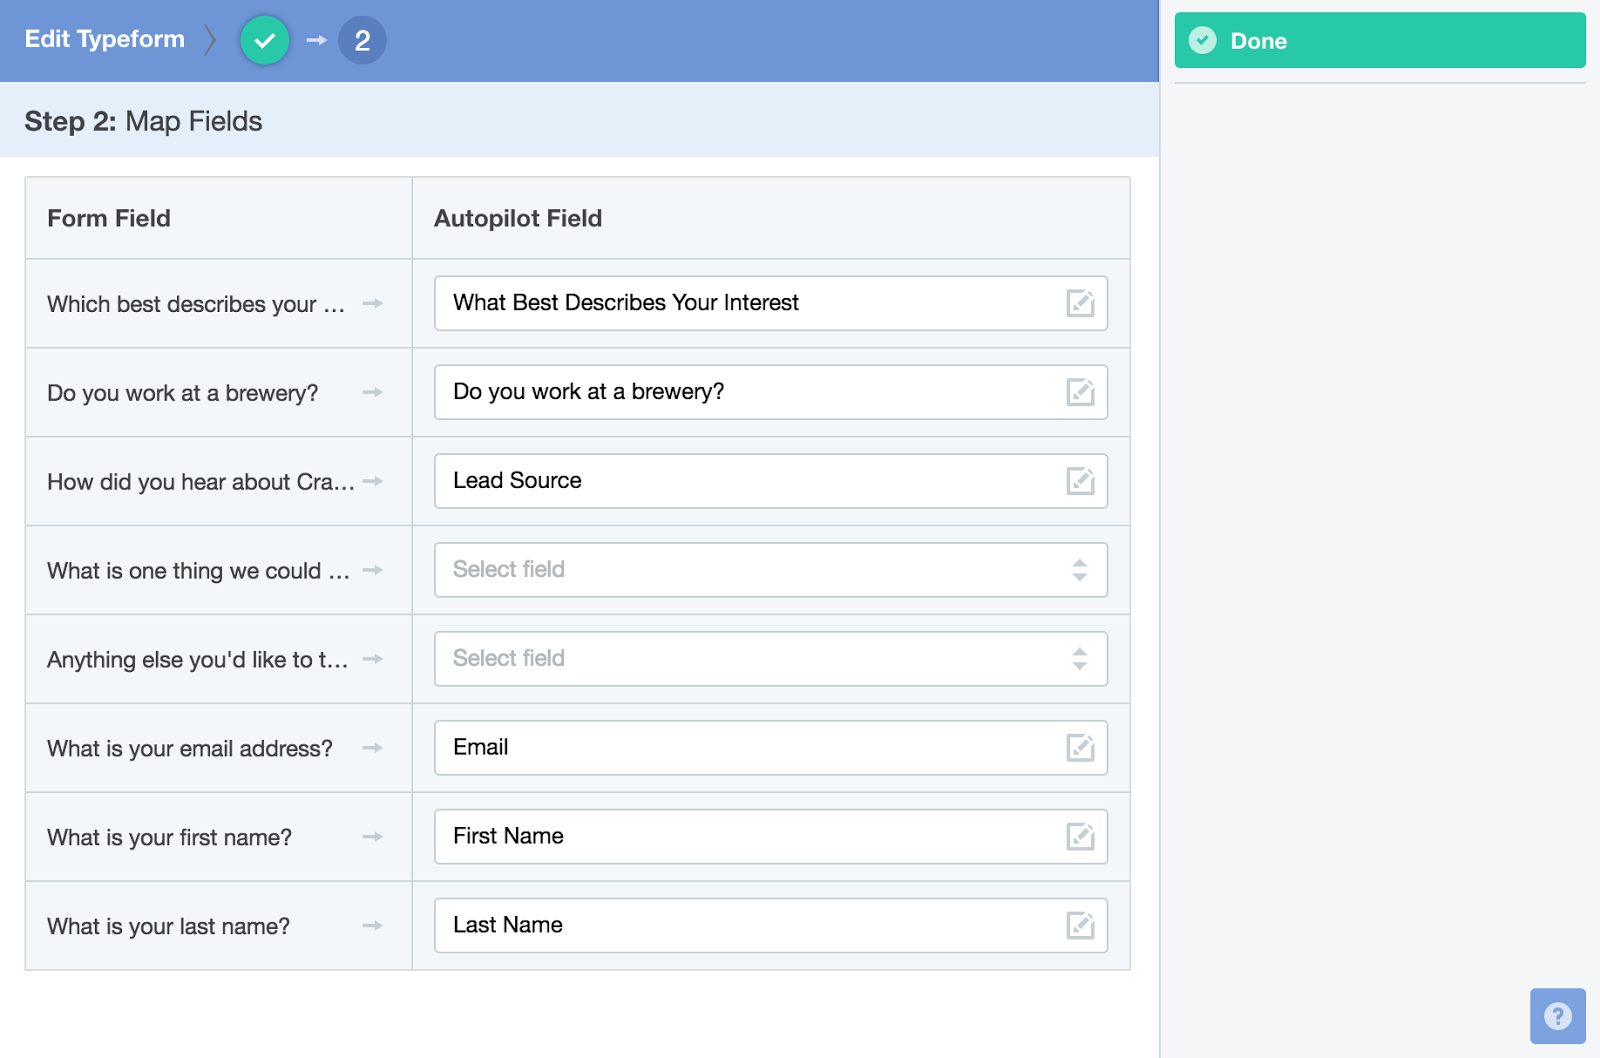Click the Last Name mapped field
This screenshot has width=1600, height=1058.
click(x=771, y=926)
